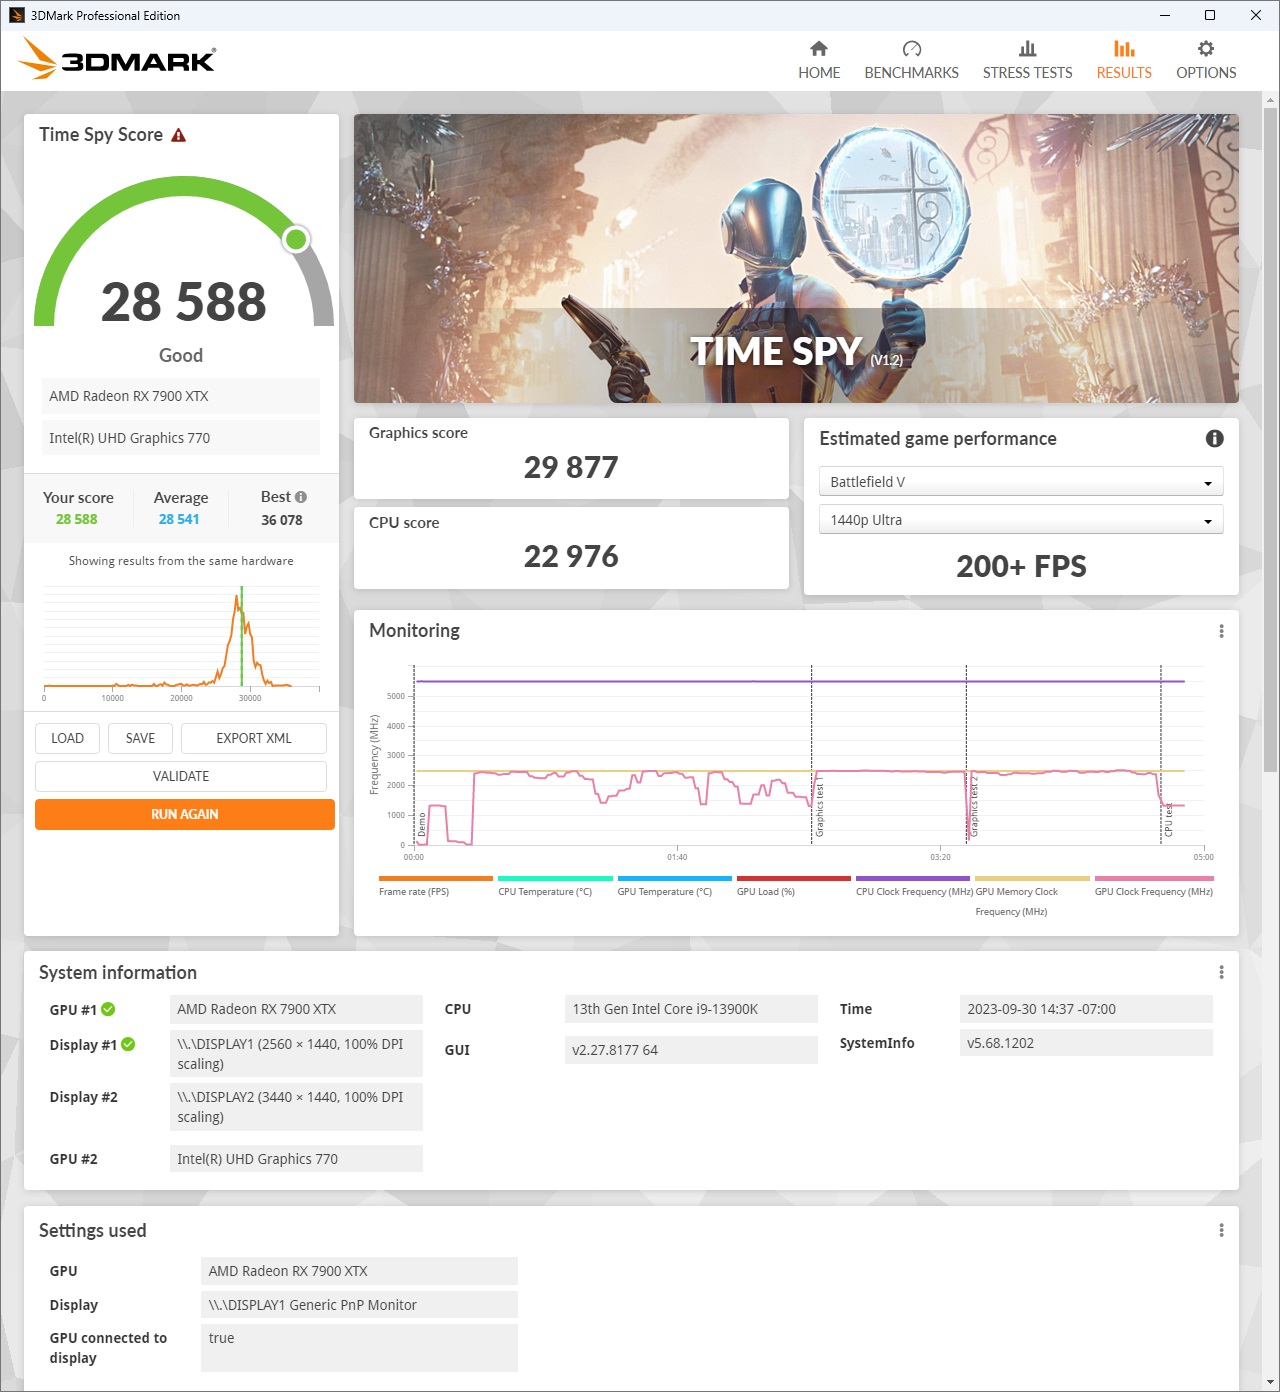Open the Home tab
Screen dimensions: 1280x1392
pyautogui.click(x=819, y=60)
